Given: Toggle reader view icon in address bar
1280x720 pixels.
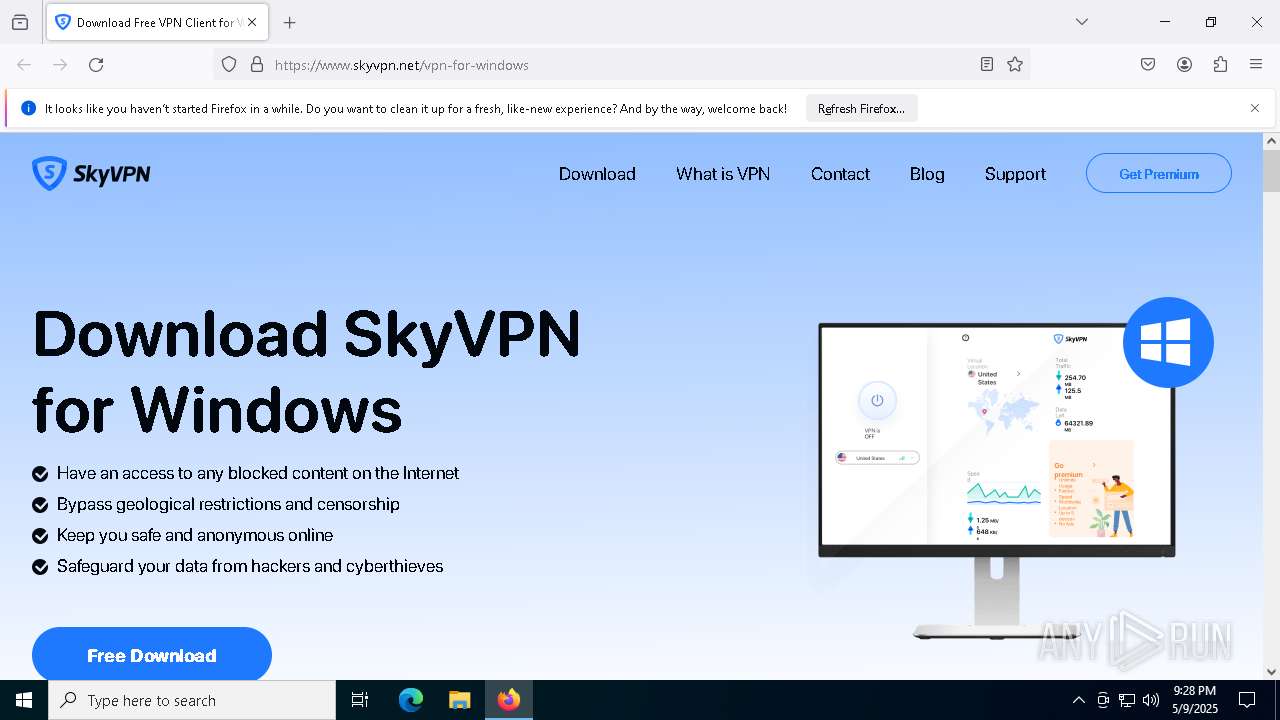Looking at the screenshot, I should (x=987, y=65).
